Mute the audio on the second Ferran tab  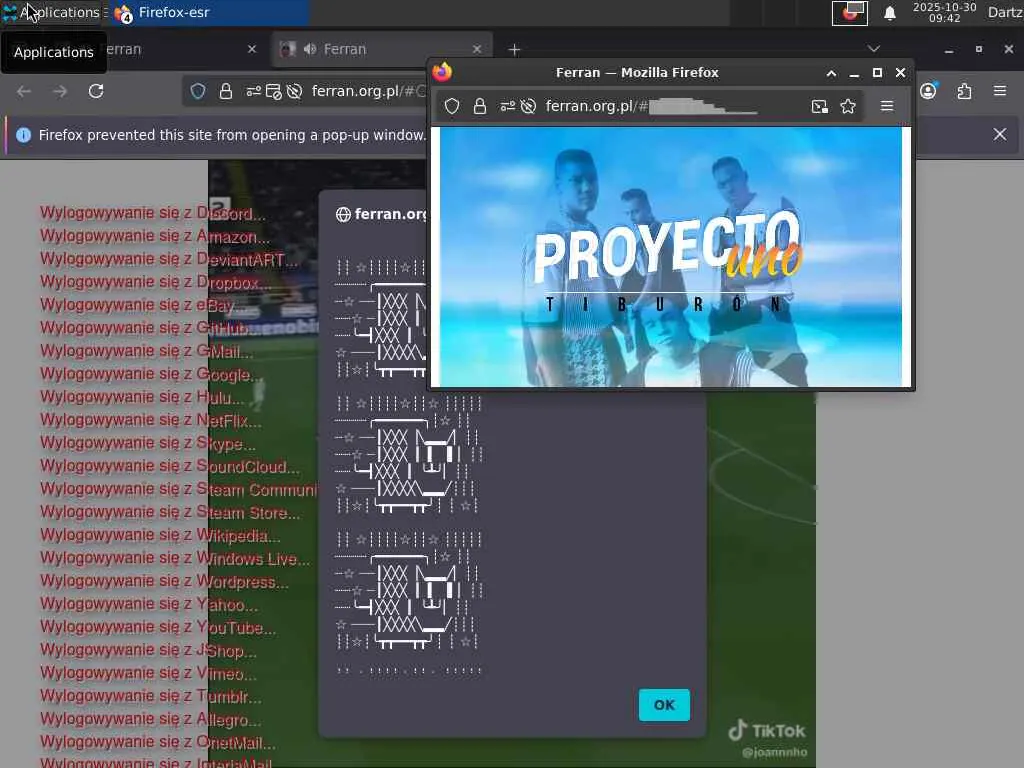tap(310, 49)
